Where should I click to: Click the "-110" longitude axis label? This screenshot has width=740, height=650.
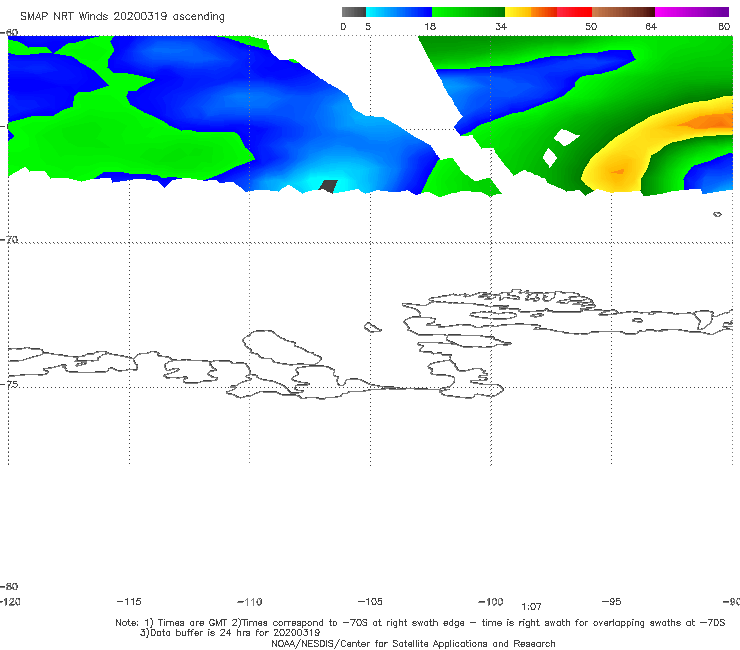tap(250, 602)
